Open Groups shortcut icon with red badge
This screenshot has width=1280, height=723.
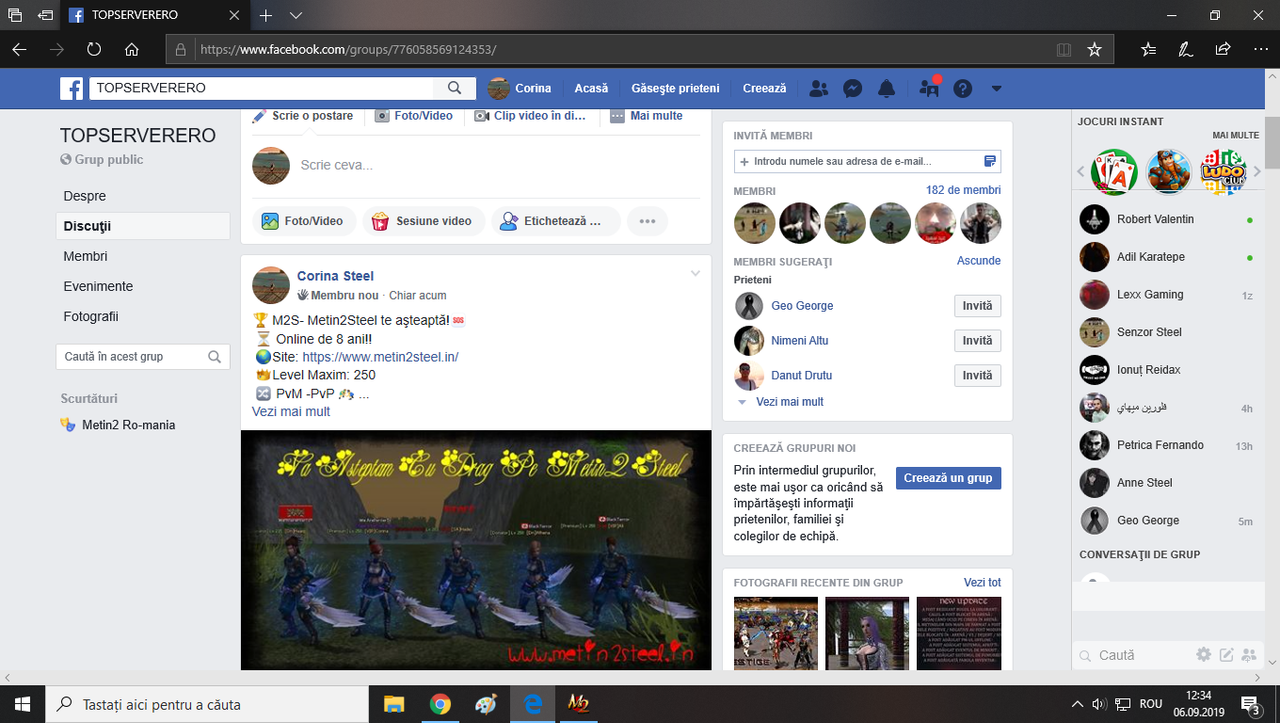(x=929, y=88)
